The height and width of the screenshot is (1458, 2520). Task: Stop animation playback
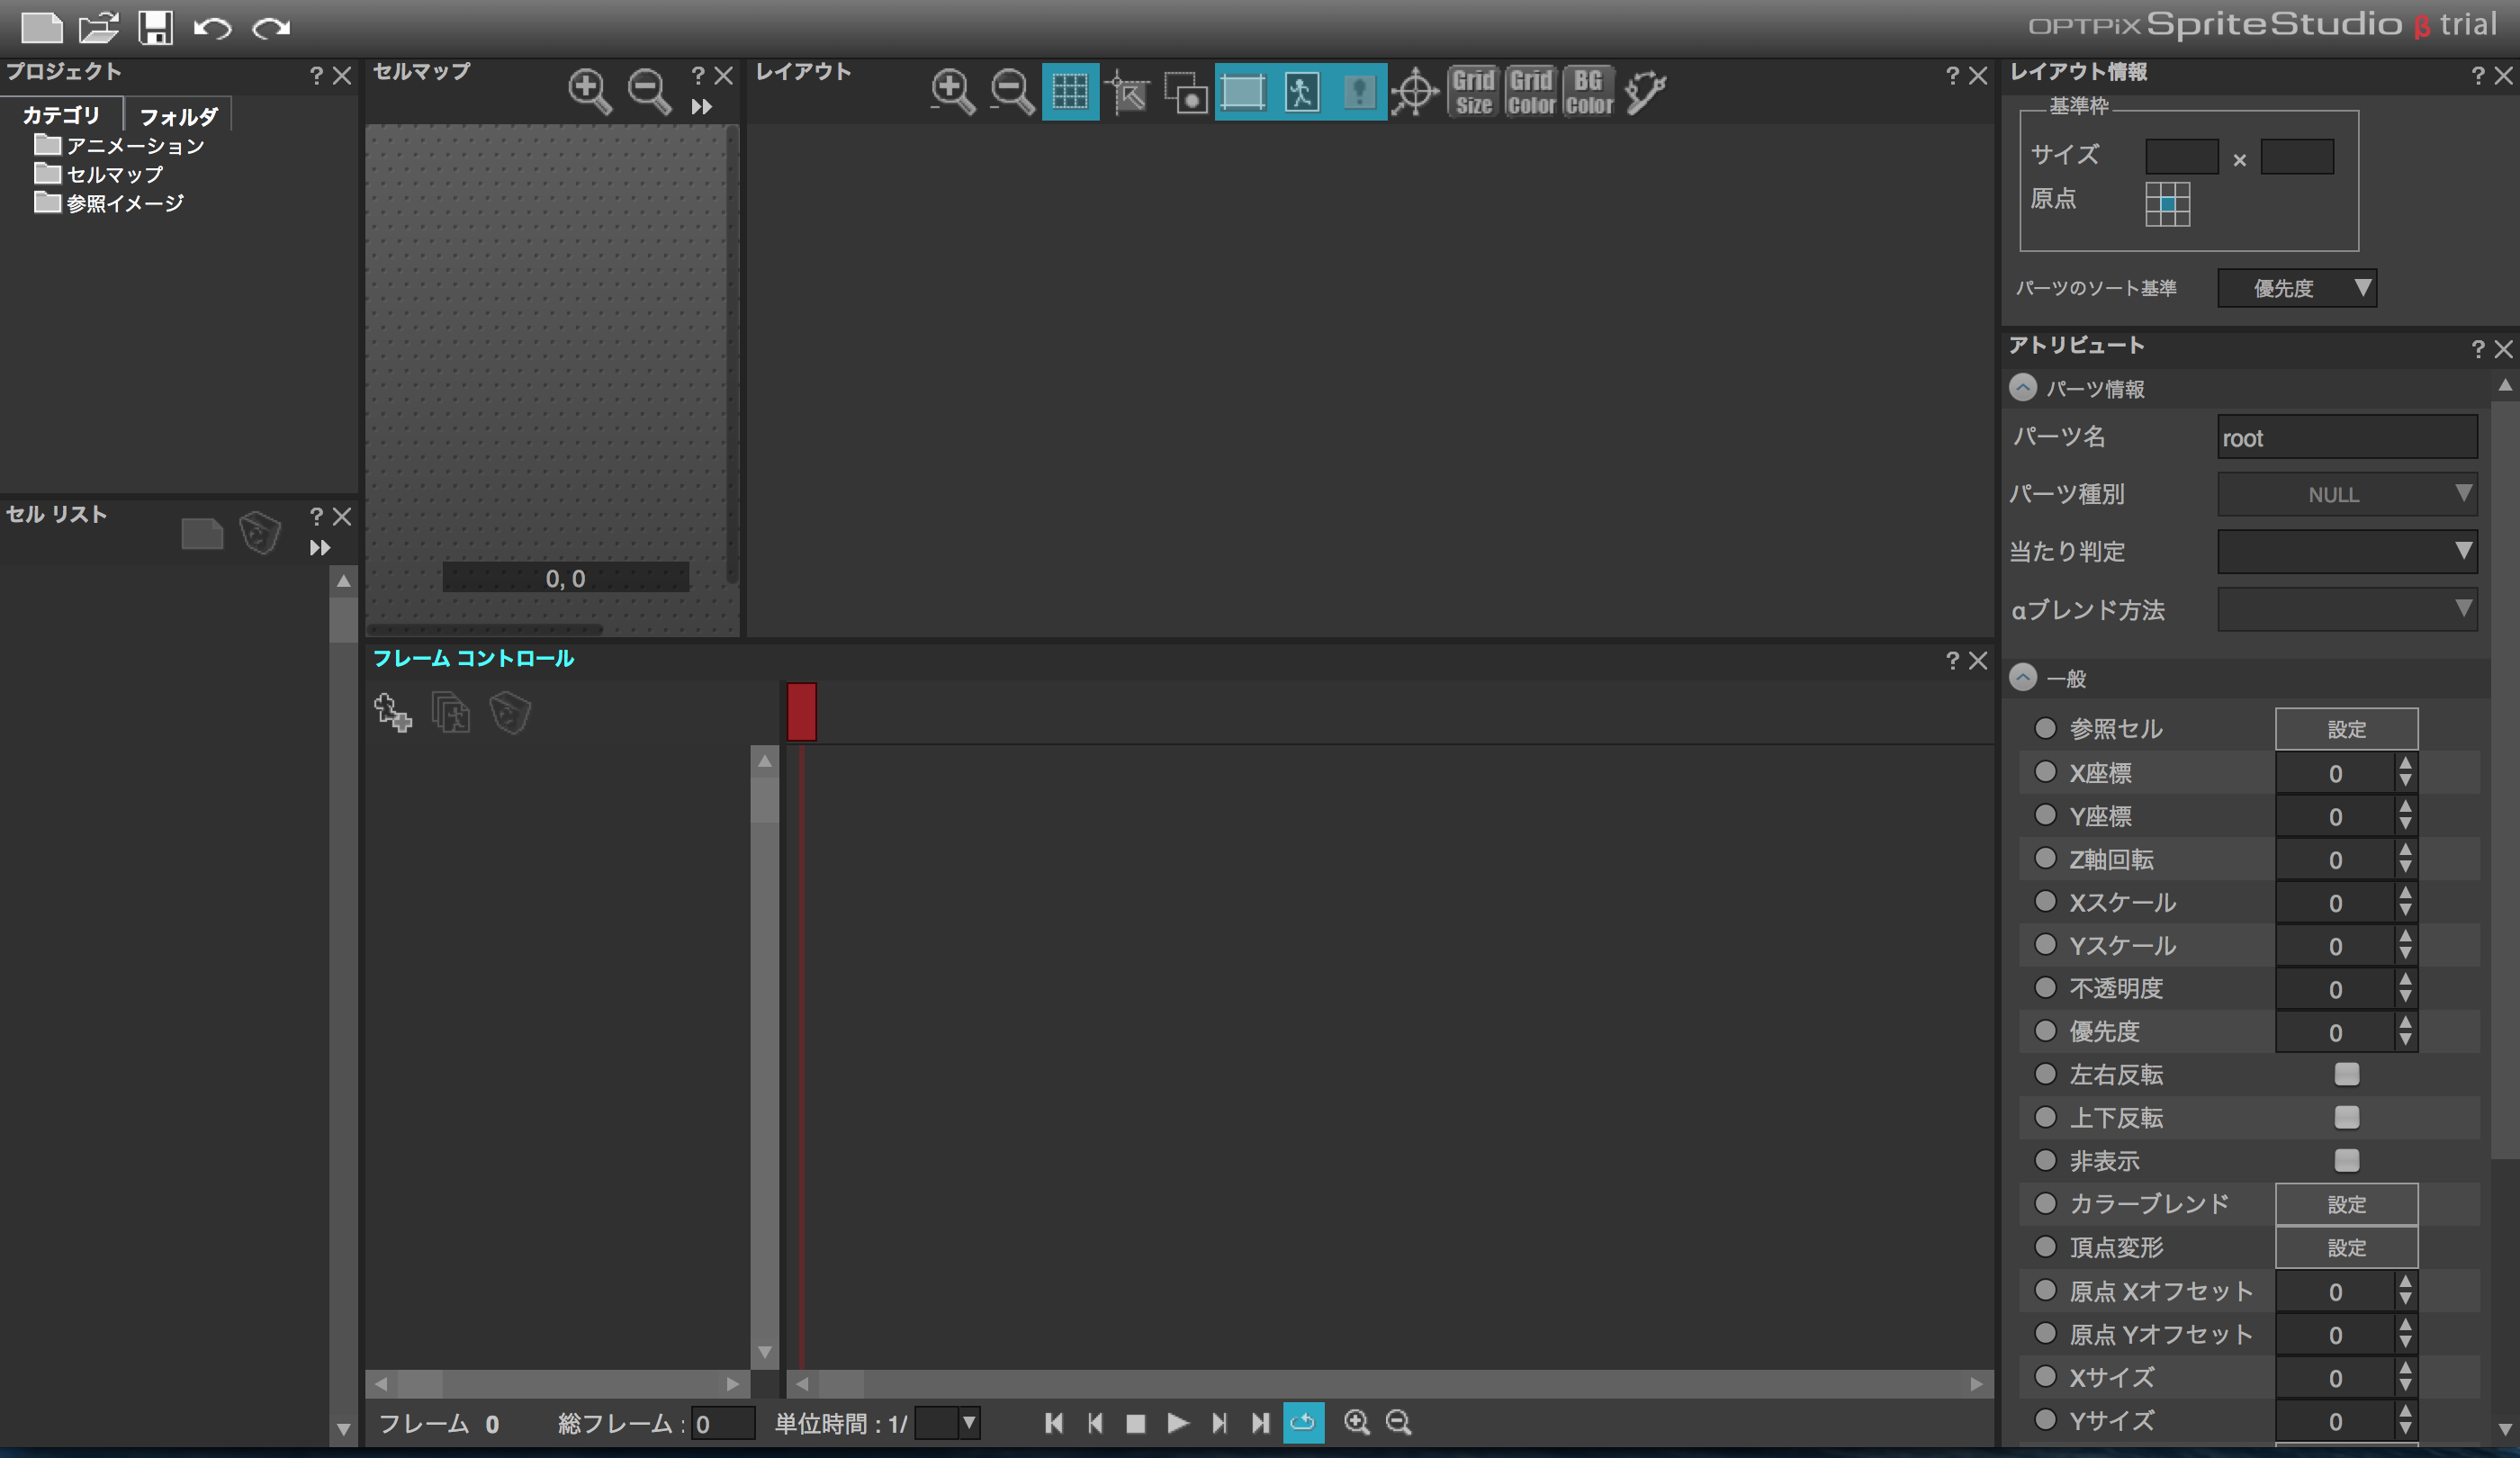pos(1136,1424)
